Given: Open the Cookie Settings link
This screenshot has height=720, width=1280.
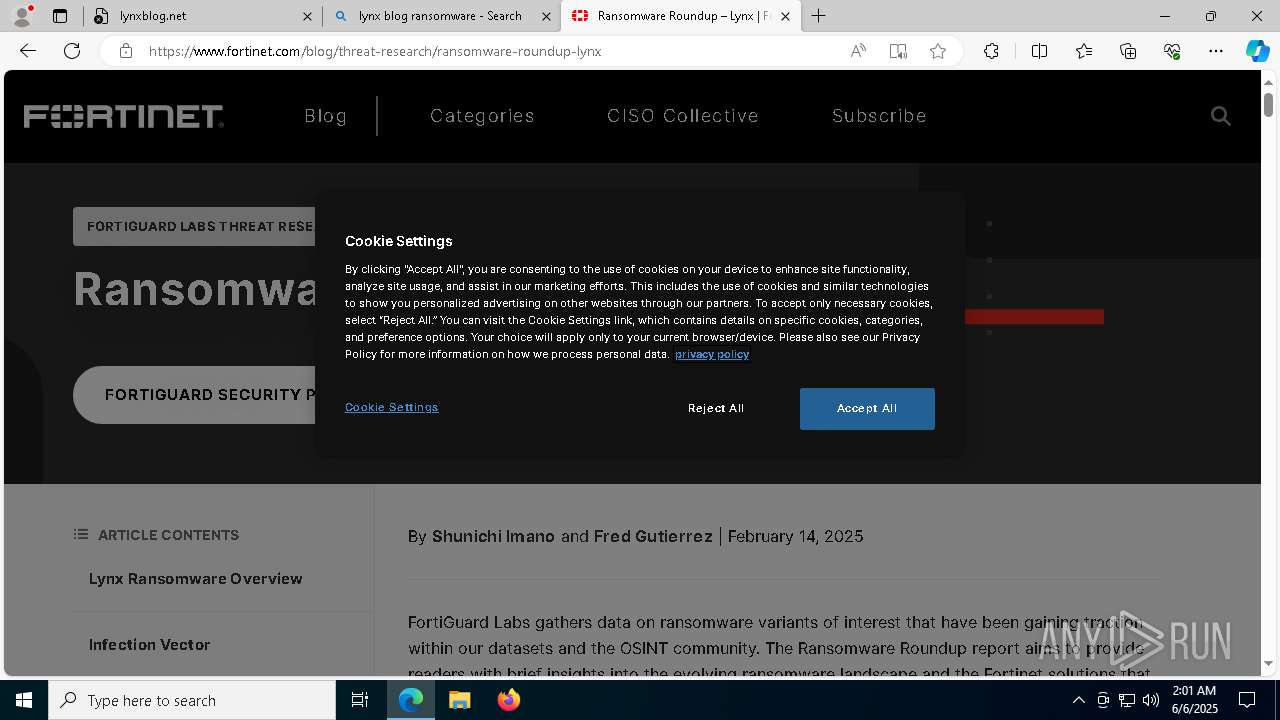Looking at the screenshot, I should point(392,408).
